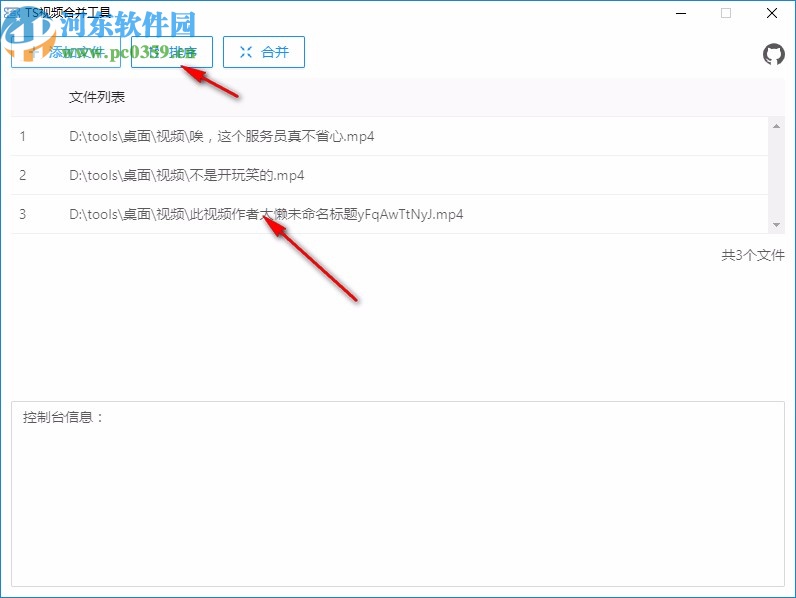796x598 pixels.
Task: Click the file list scrollbar down arrow
Action: 776,224
